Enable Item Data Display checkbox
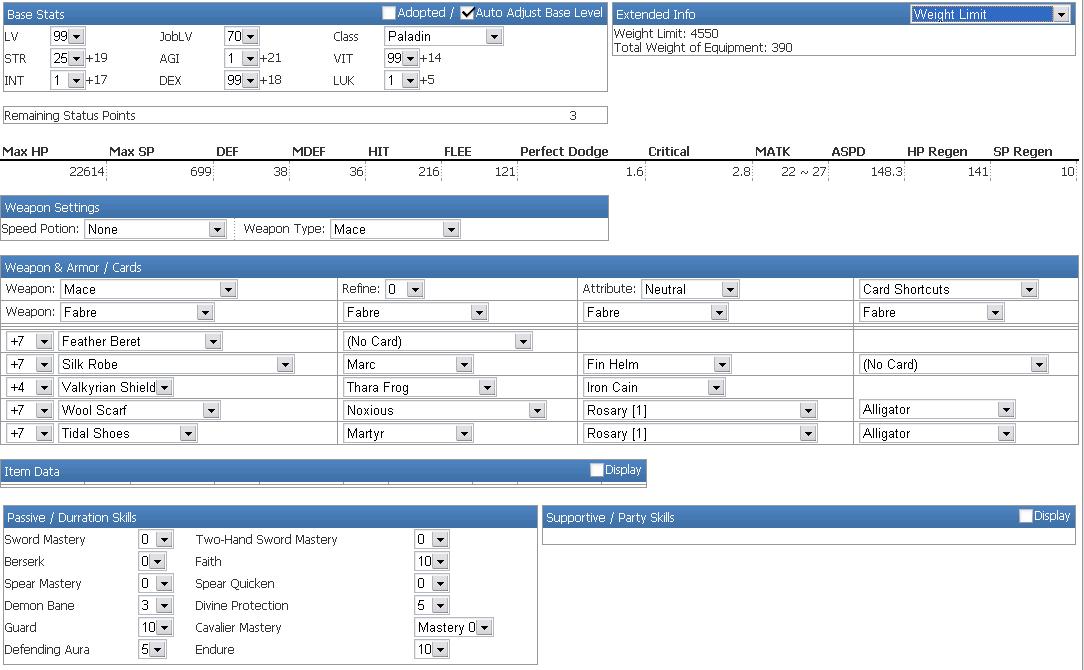 (597, 469)
